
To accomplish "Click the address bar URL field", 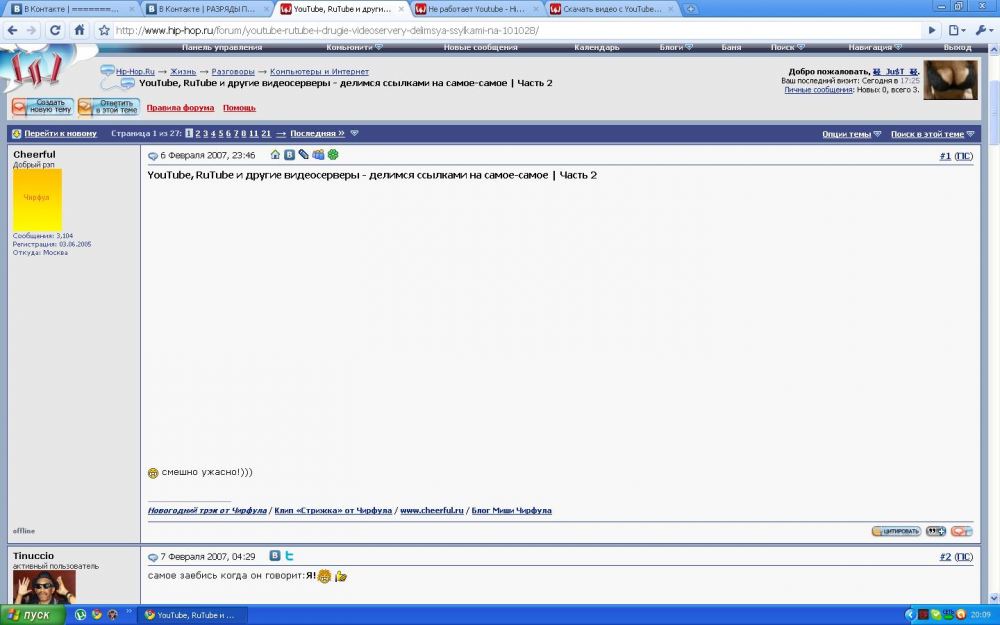I will [517, 30].
